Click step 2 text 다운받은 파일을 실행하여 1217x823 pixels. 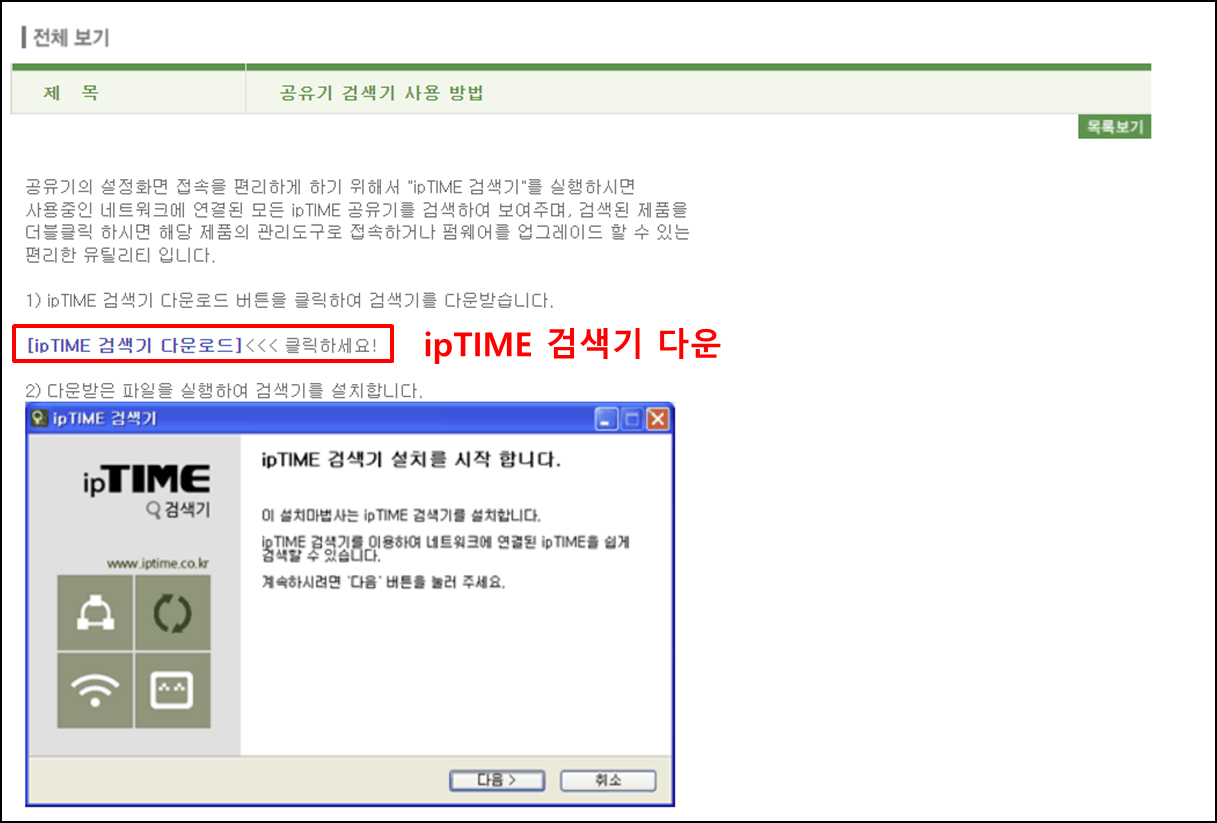click(225, 391)
